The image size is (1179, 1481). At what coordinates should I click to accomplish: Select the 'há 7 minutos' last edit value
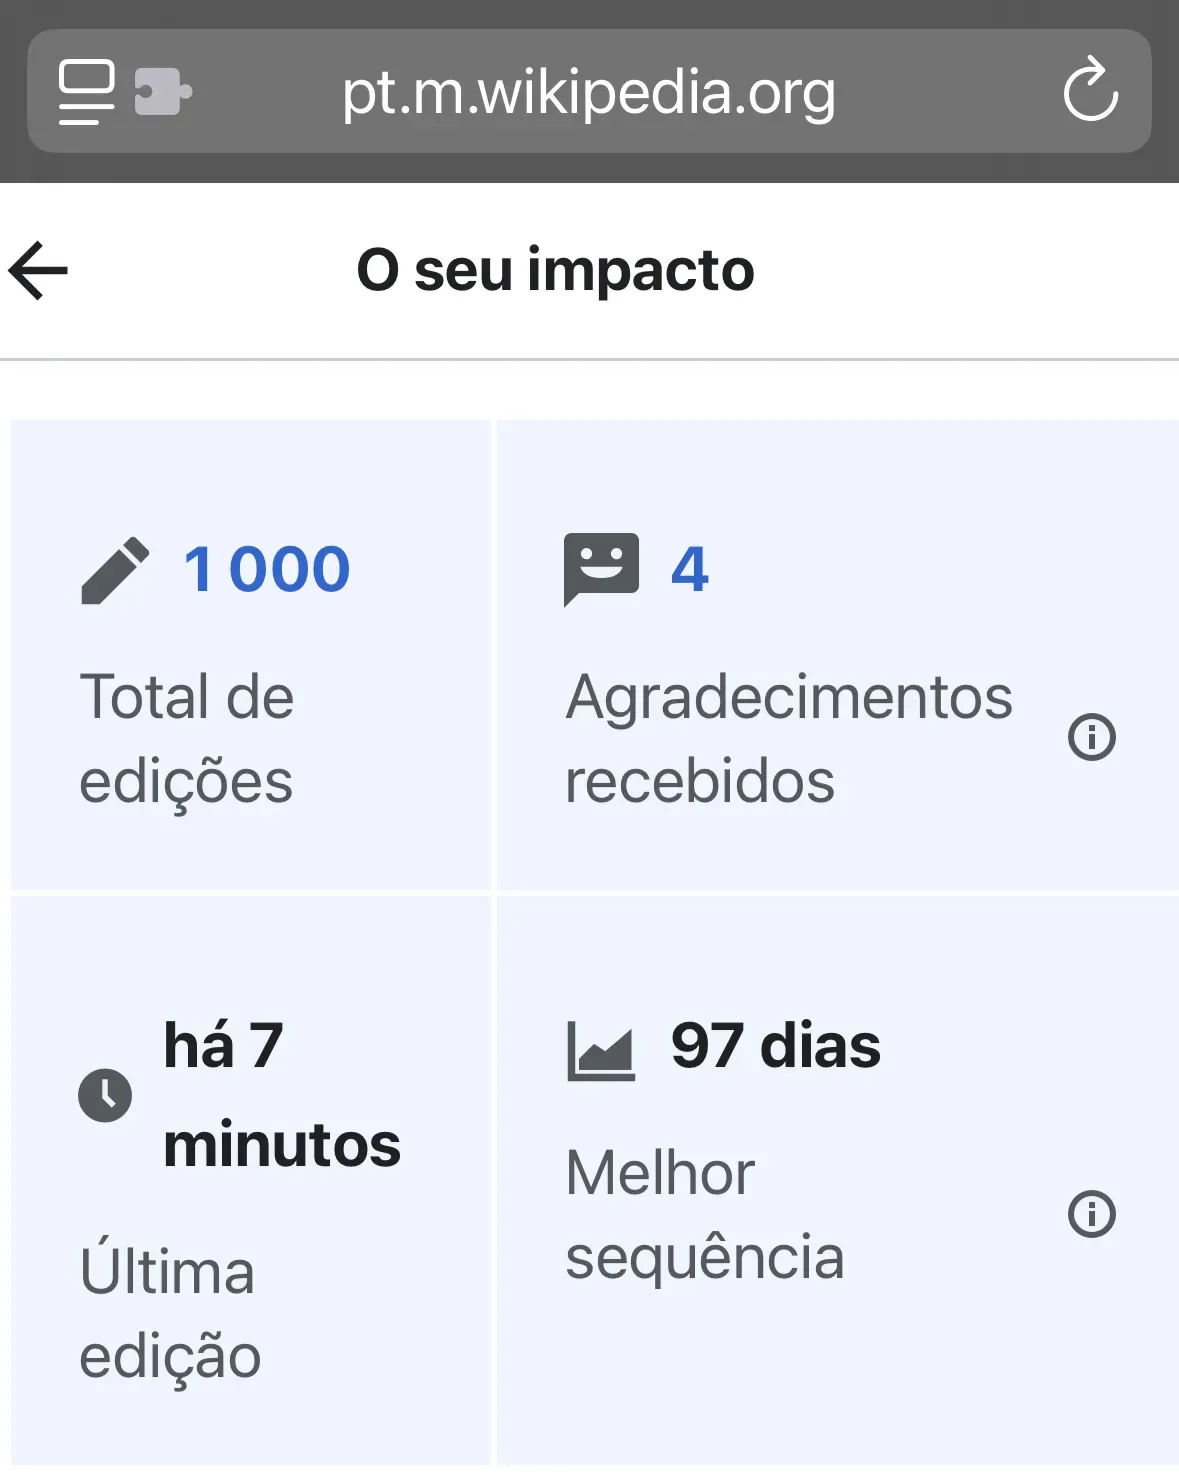tap(282, 1095)
